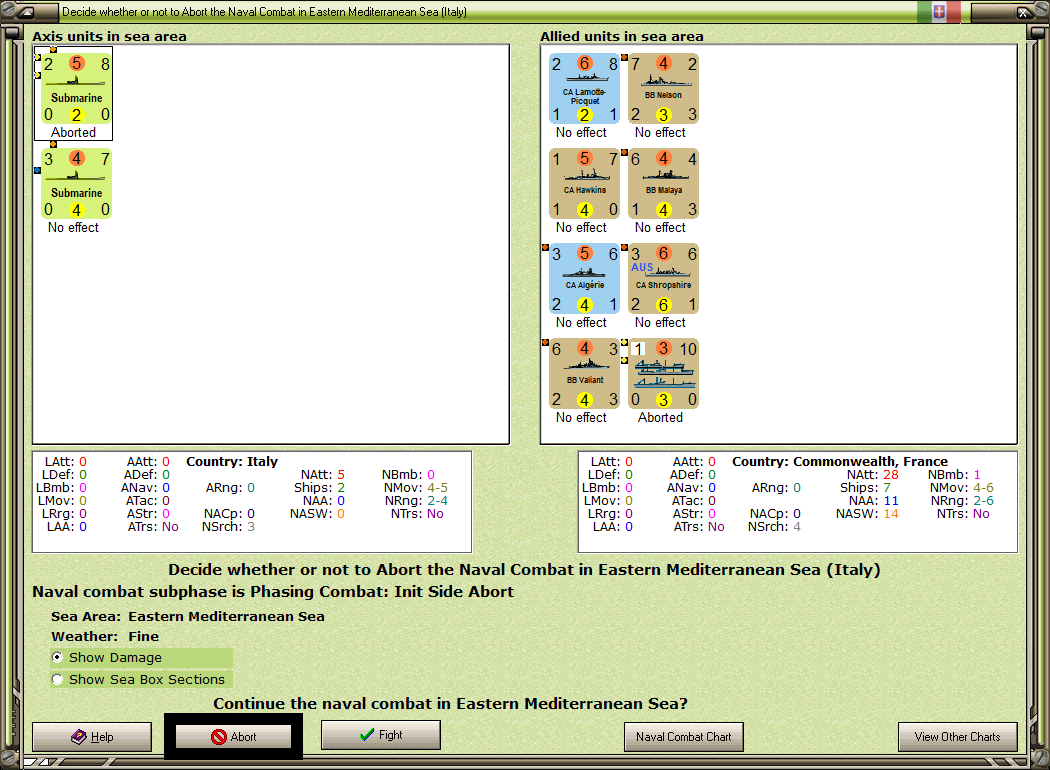Click the Italy NSrch value 3
Image resolution: width=1050 pixels, height=770 pixels.
[x=251, y=527]
